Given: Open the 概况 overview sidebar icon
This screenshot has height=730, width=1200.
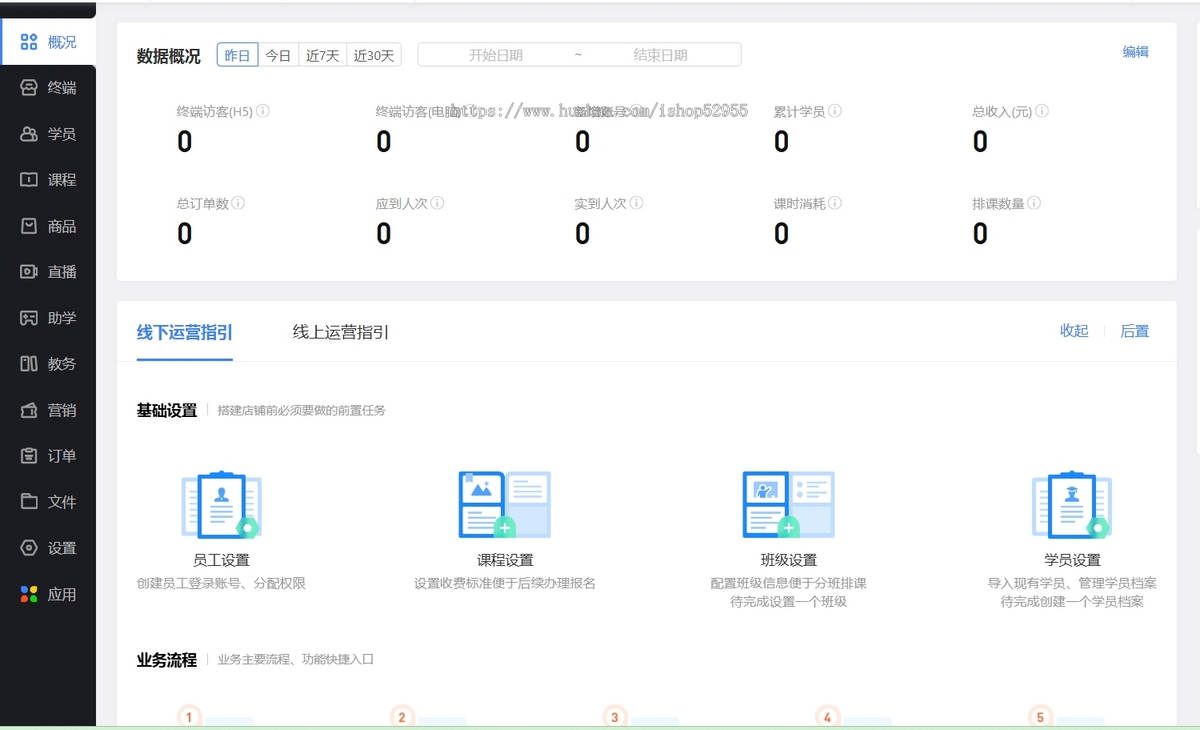Looking at the screenshot, I should coord(29,42).
